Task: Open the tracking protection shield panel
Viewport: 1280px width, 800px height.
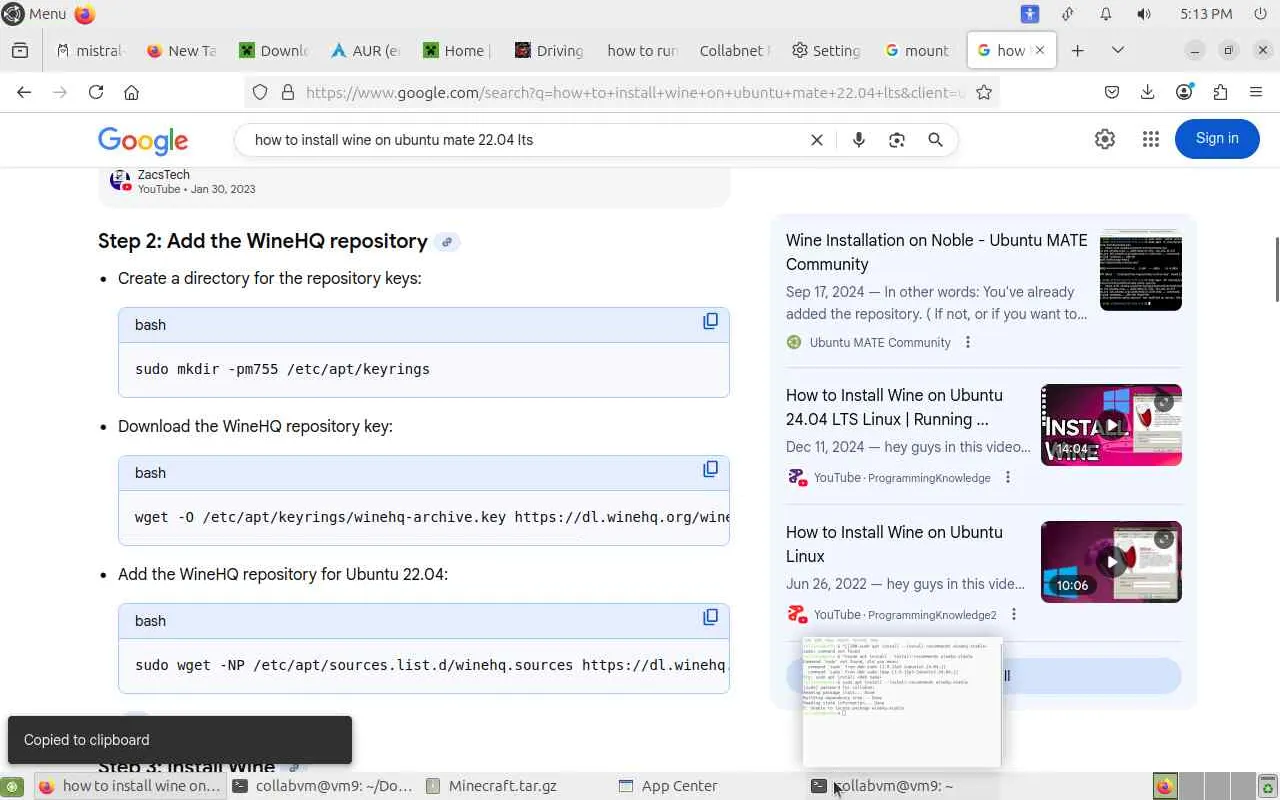Action: pos(260,92)
